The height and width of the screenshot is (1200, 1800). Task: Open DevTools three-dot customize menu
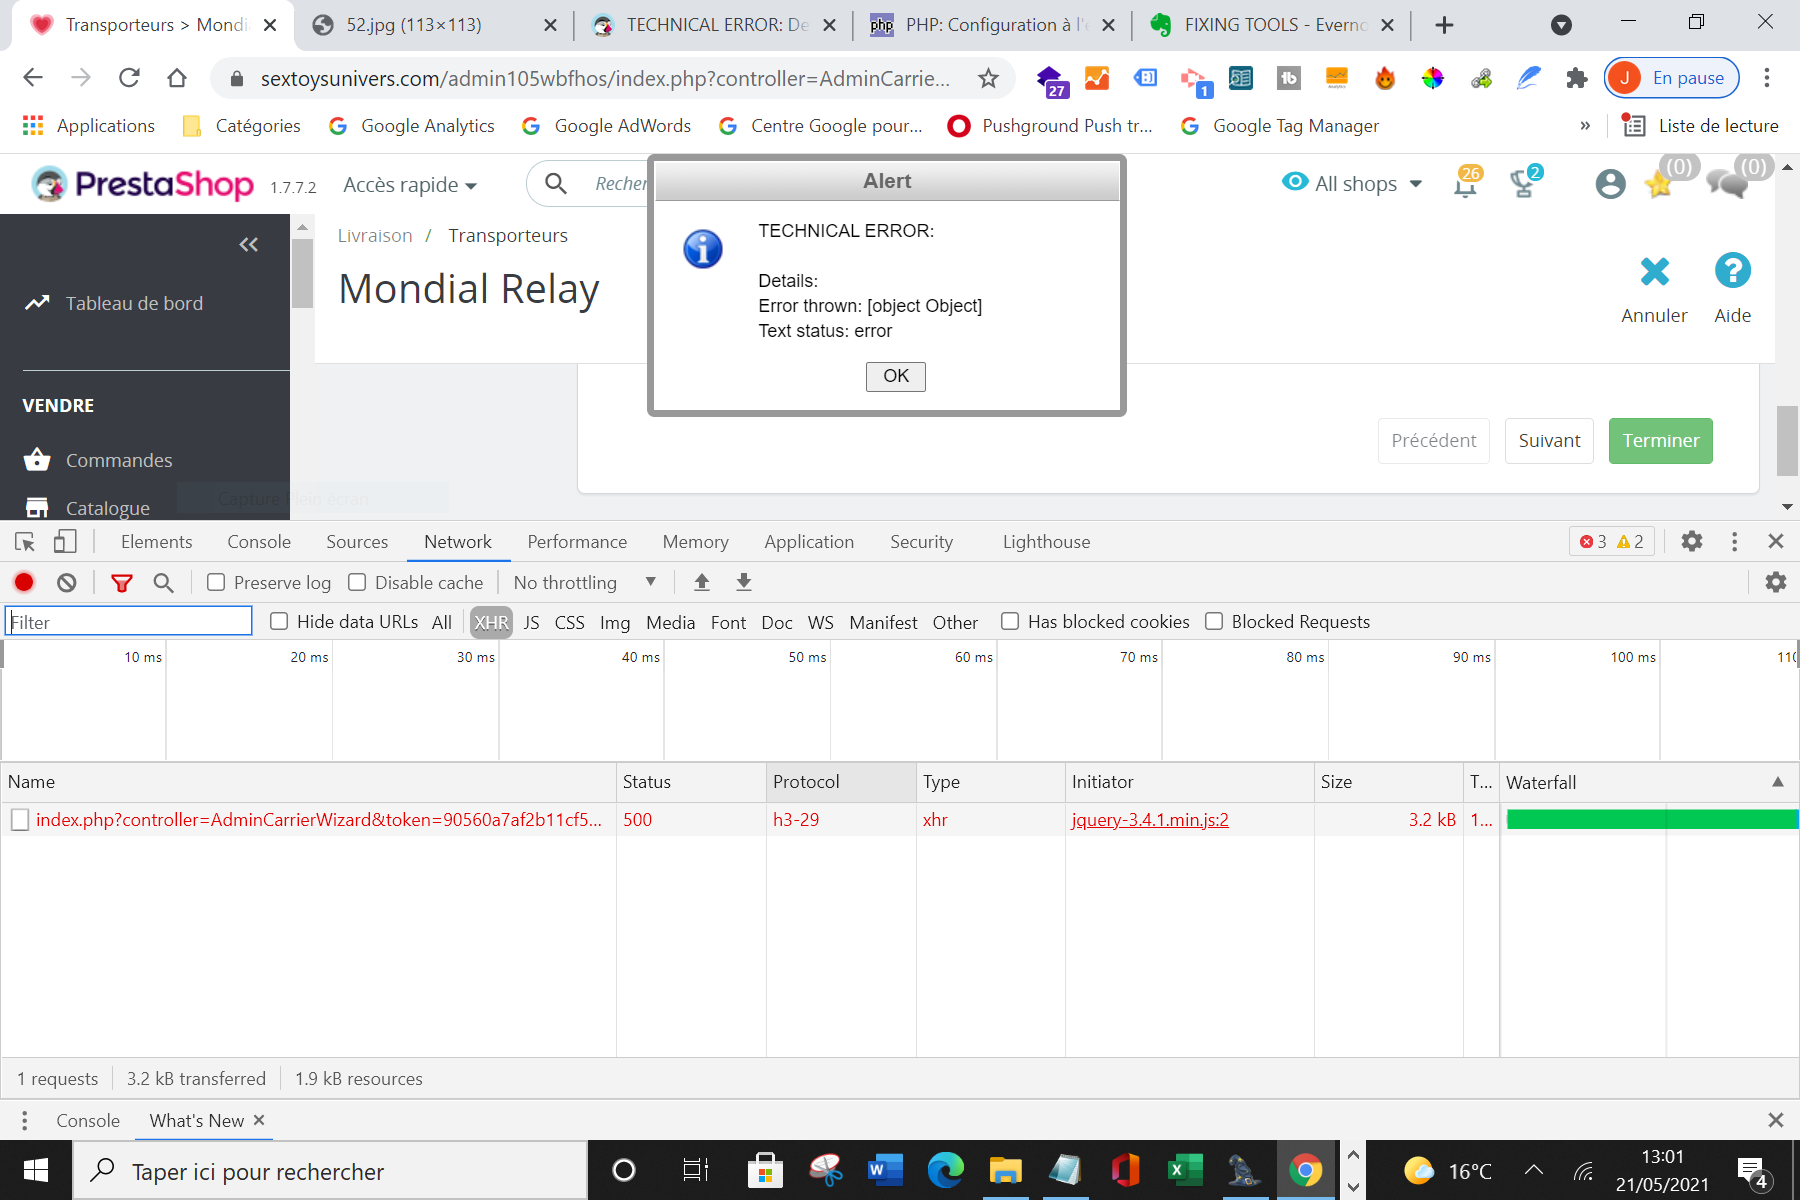[1734, 541]
